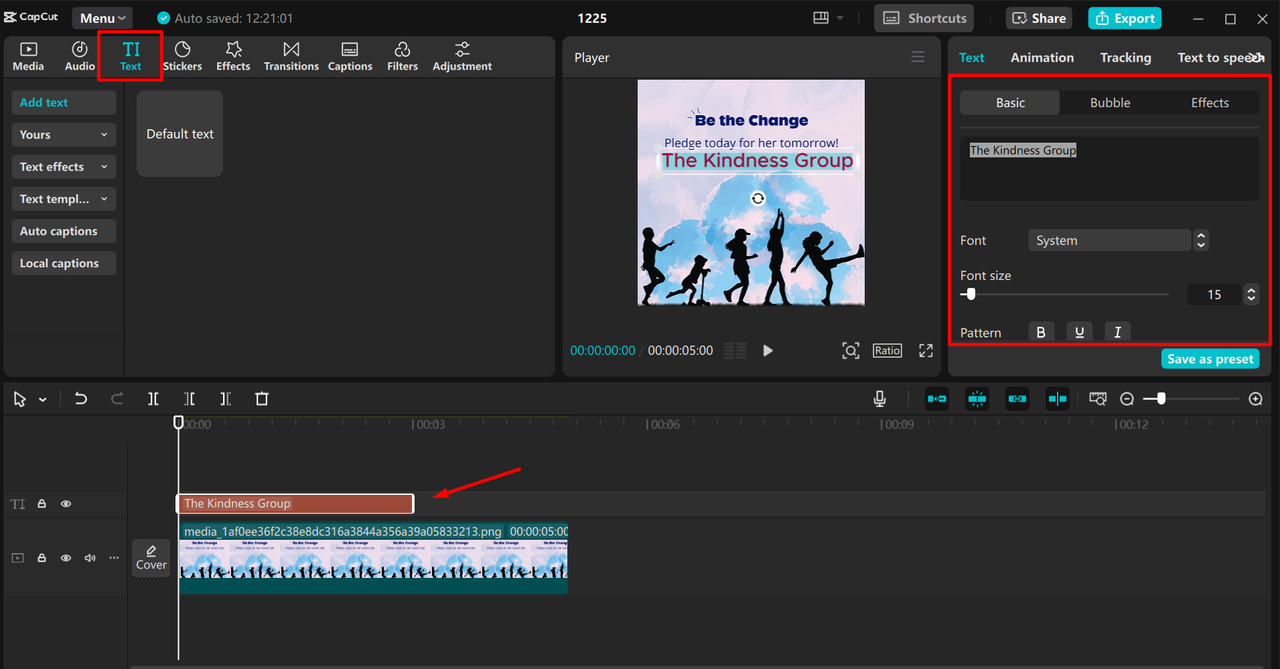Open the Media tab
Viewport: 1280px width, 669px height.
pos(28,57)
